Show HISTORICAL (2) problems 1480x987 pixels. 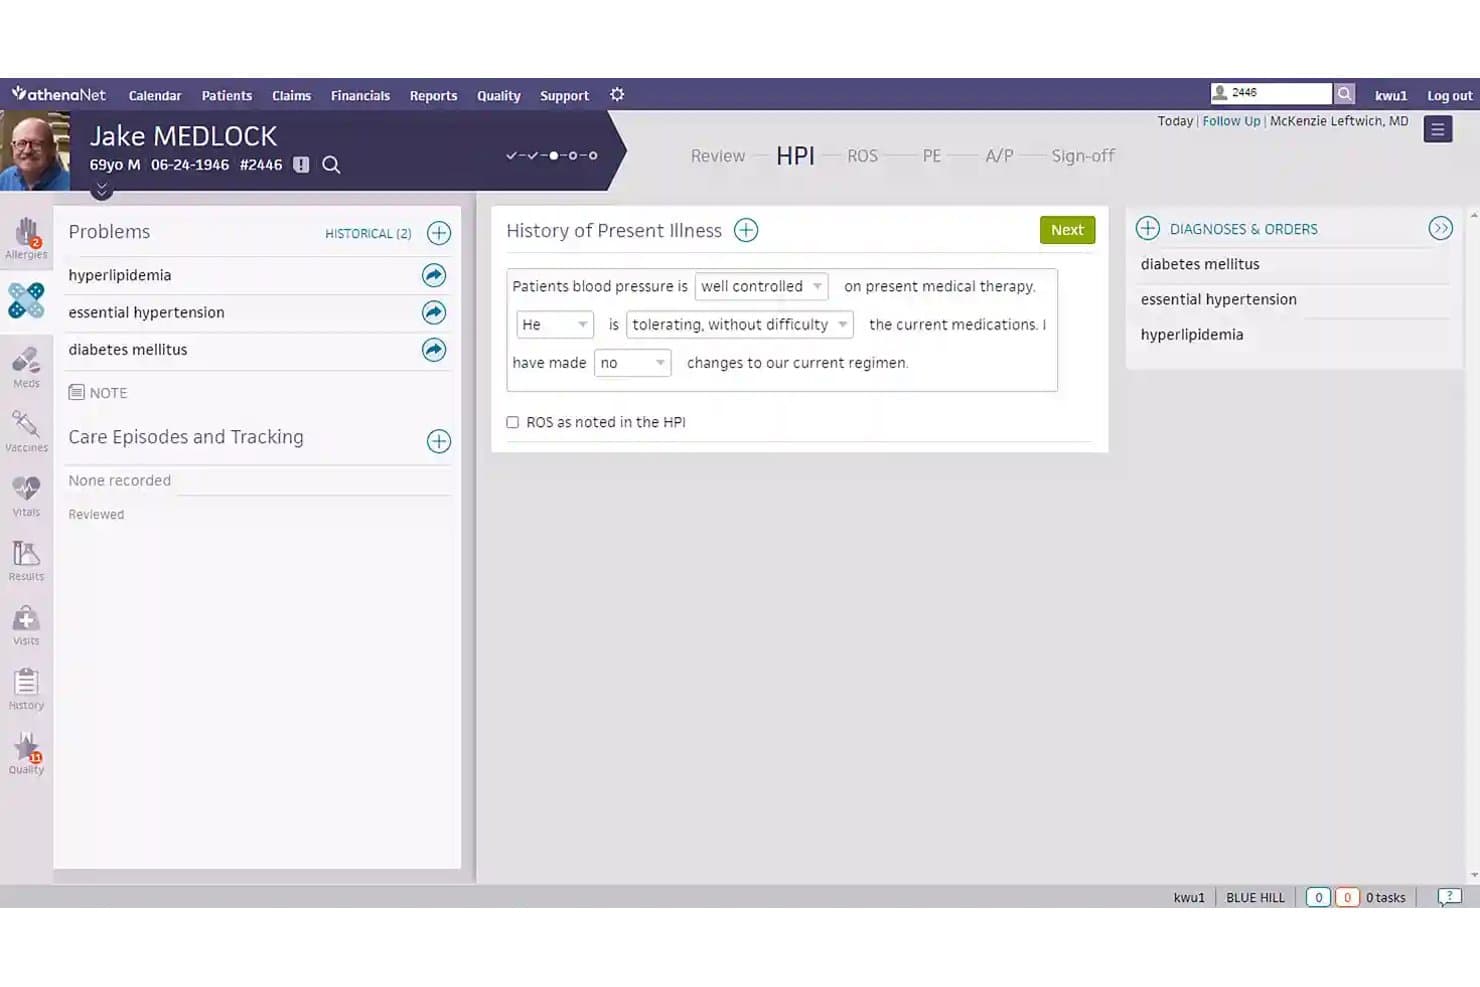coord(368,233)
